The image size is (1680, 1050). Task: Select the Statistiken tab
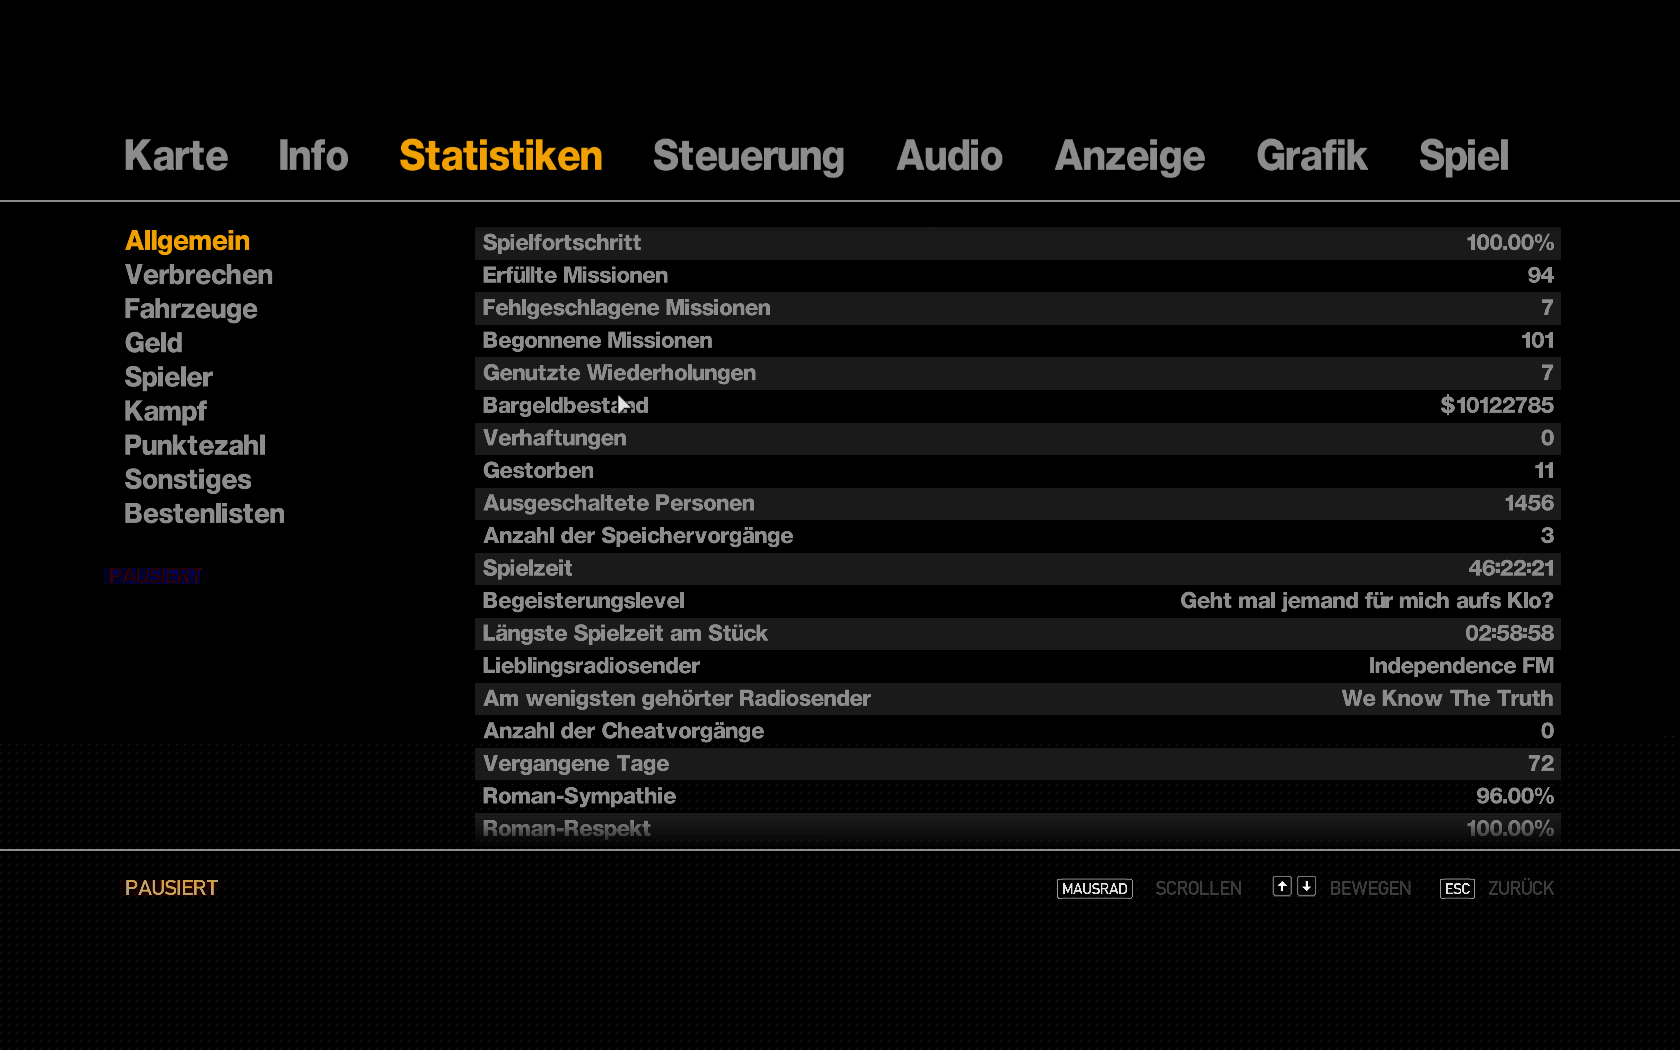(501, 156)
